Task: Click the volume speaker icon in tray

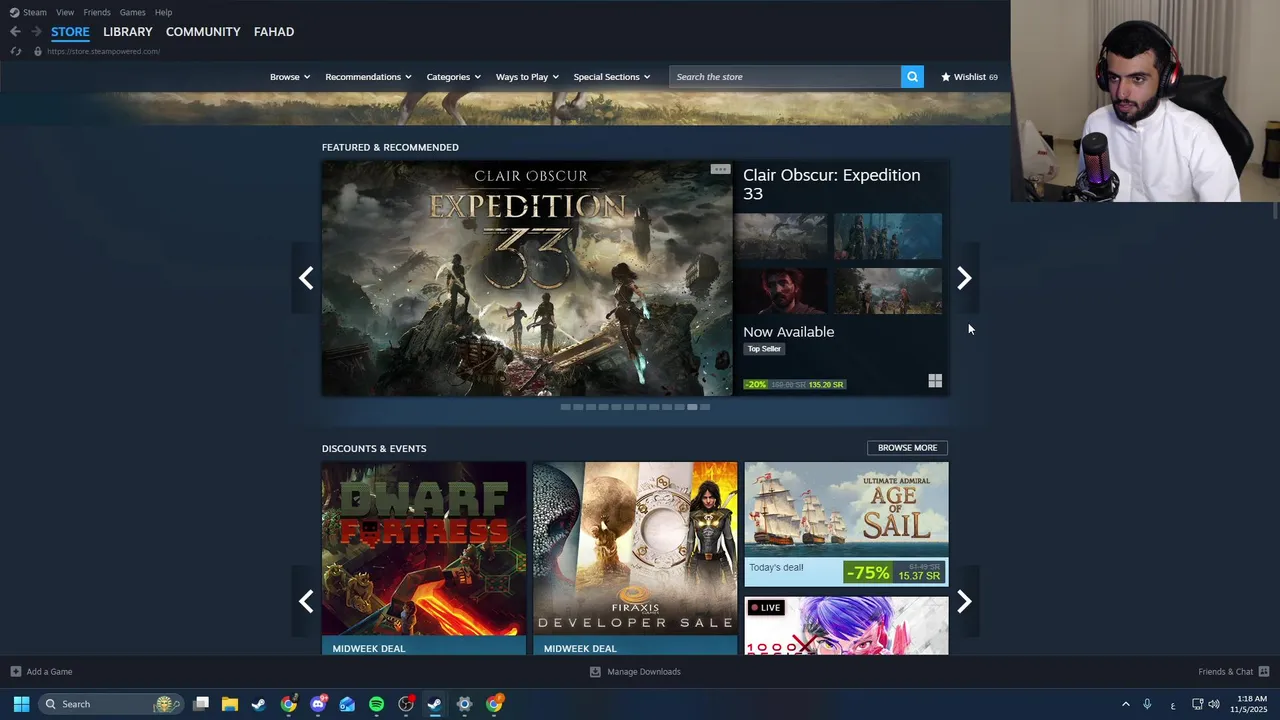Action: point(1214,704)
